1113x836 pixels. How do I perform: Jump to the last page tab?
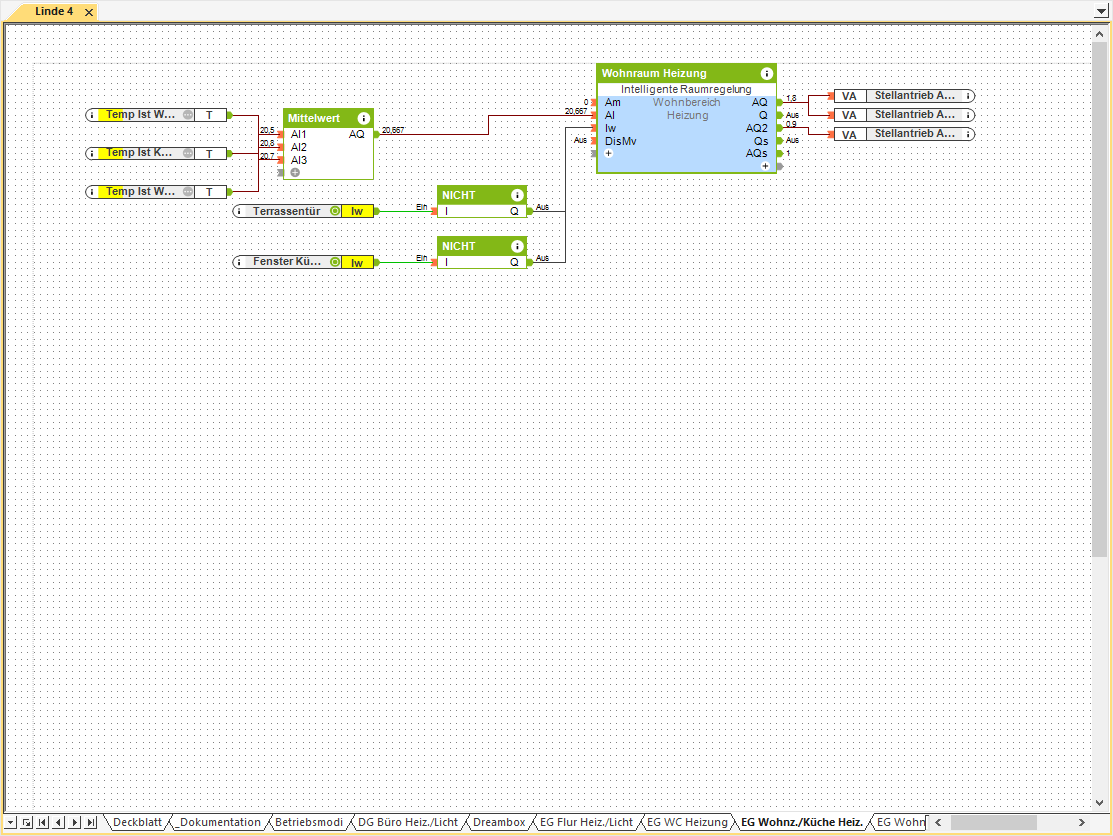(91, 822)
